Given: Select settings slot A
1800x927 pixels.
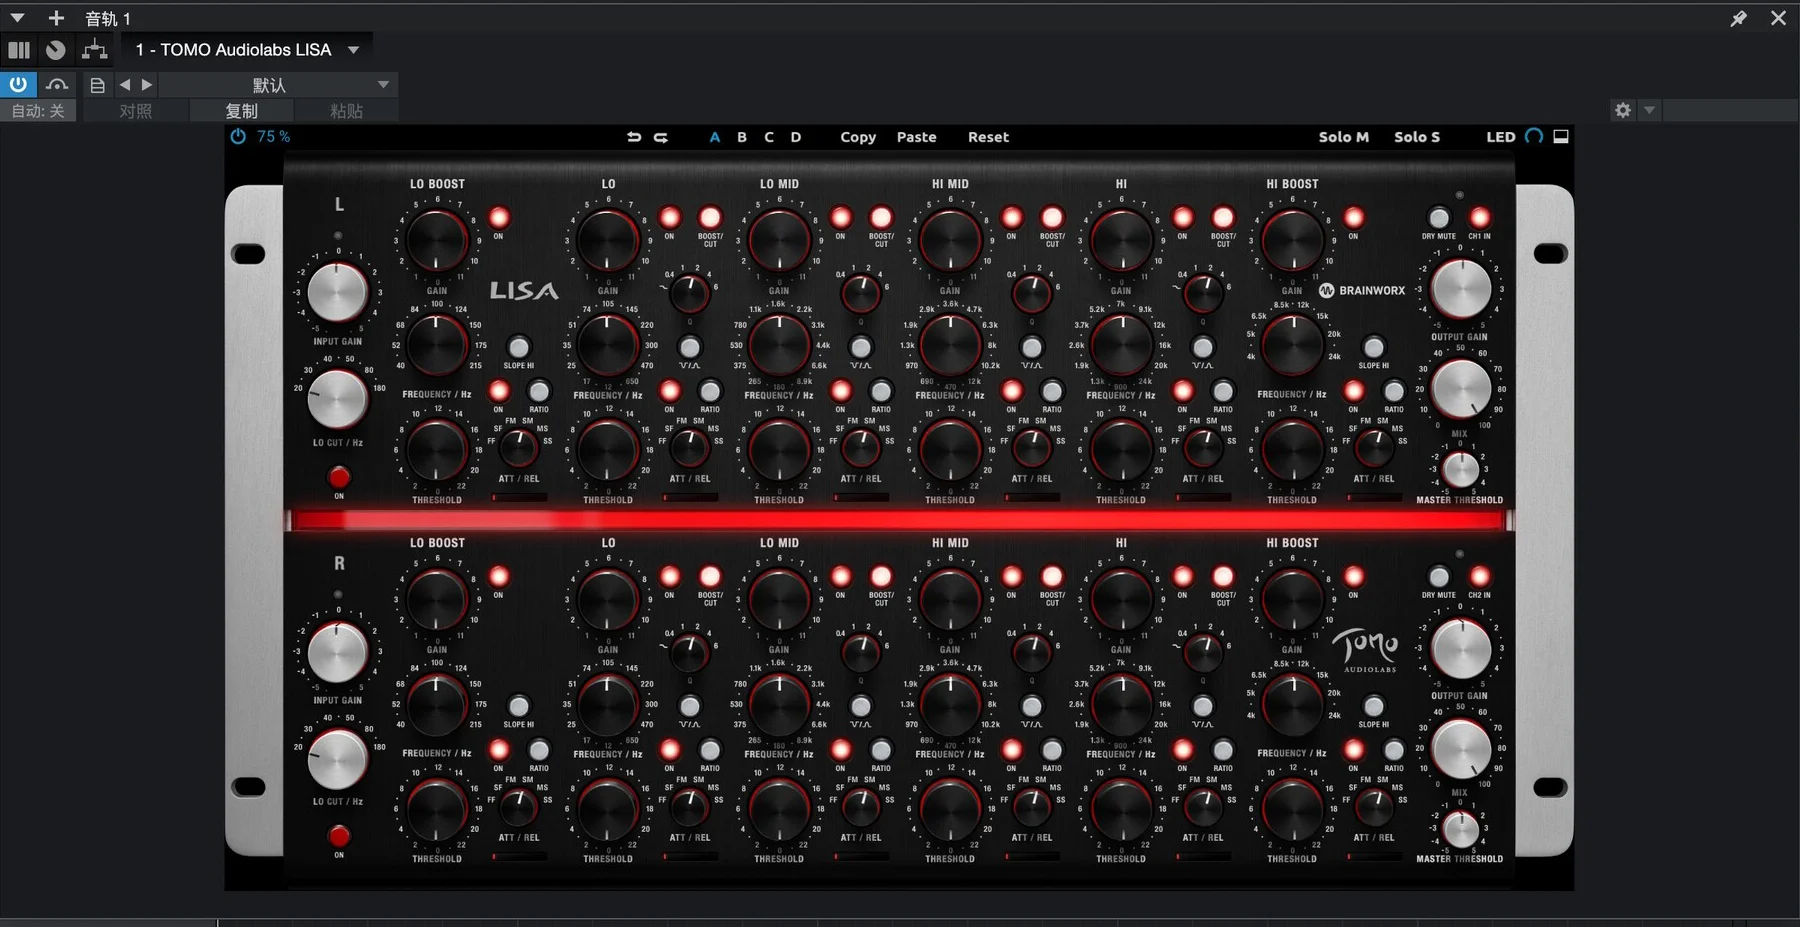Looking at the screenshot, I should [714, 137].
